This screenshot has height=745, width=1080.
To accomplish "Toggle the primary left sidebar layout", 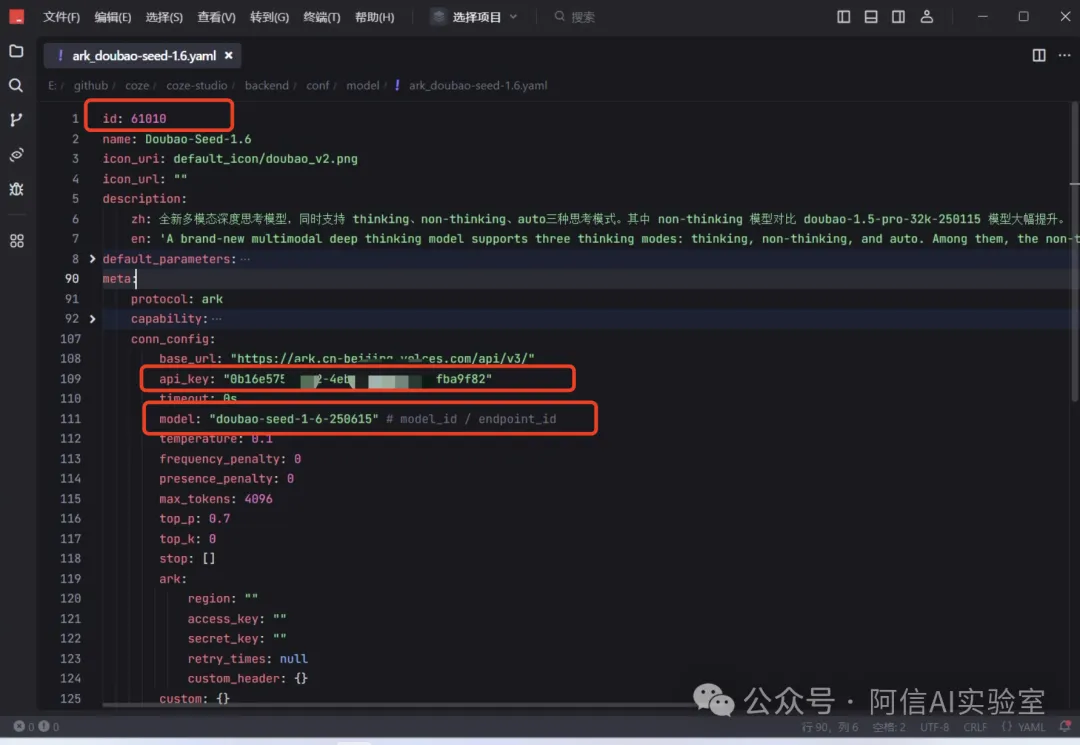I will pyautogui.click(x=844, y=17).
